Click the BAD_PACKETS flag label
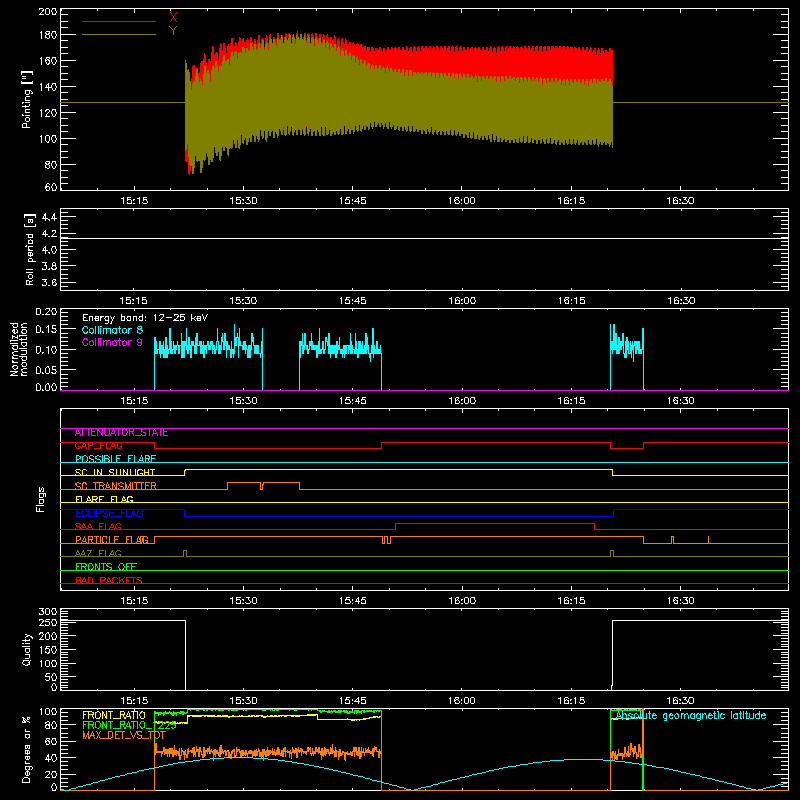Viewport: 800px width, 800px height. pos(109,581)
